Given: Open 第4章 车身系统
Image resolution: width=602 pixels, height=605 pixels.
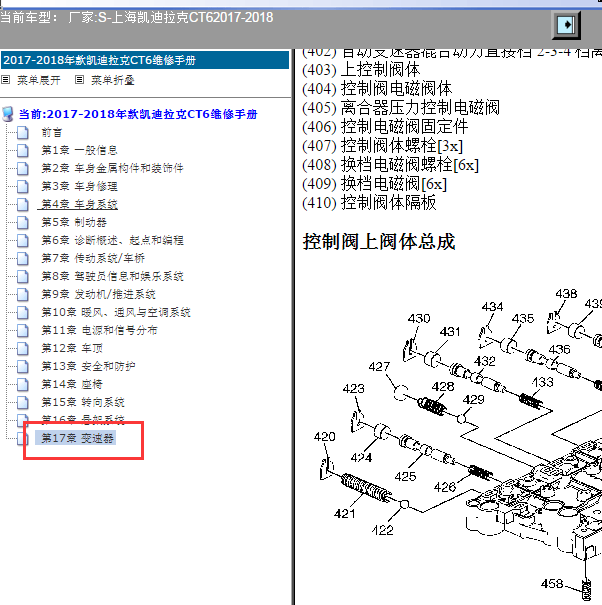Looking at the screenshot, I should (x=79, y=204).
